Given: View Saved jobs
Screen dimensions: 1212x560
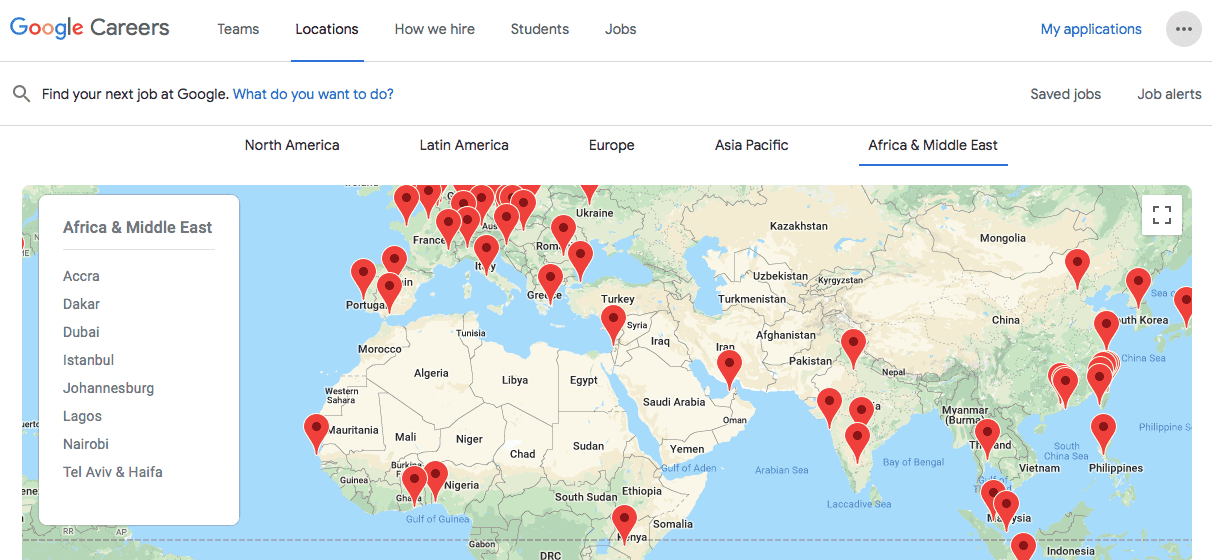Looking at the screenshot, I should coord(1066,94).
